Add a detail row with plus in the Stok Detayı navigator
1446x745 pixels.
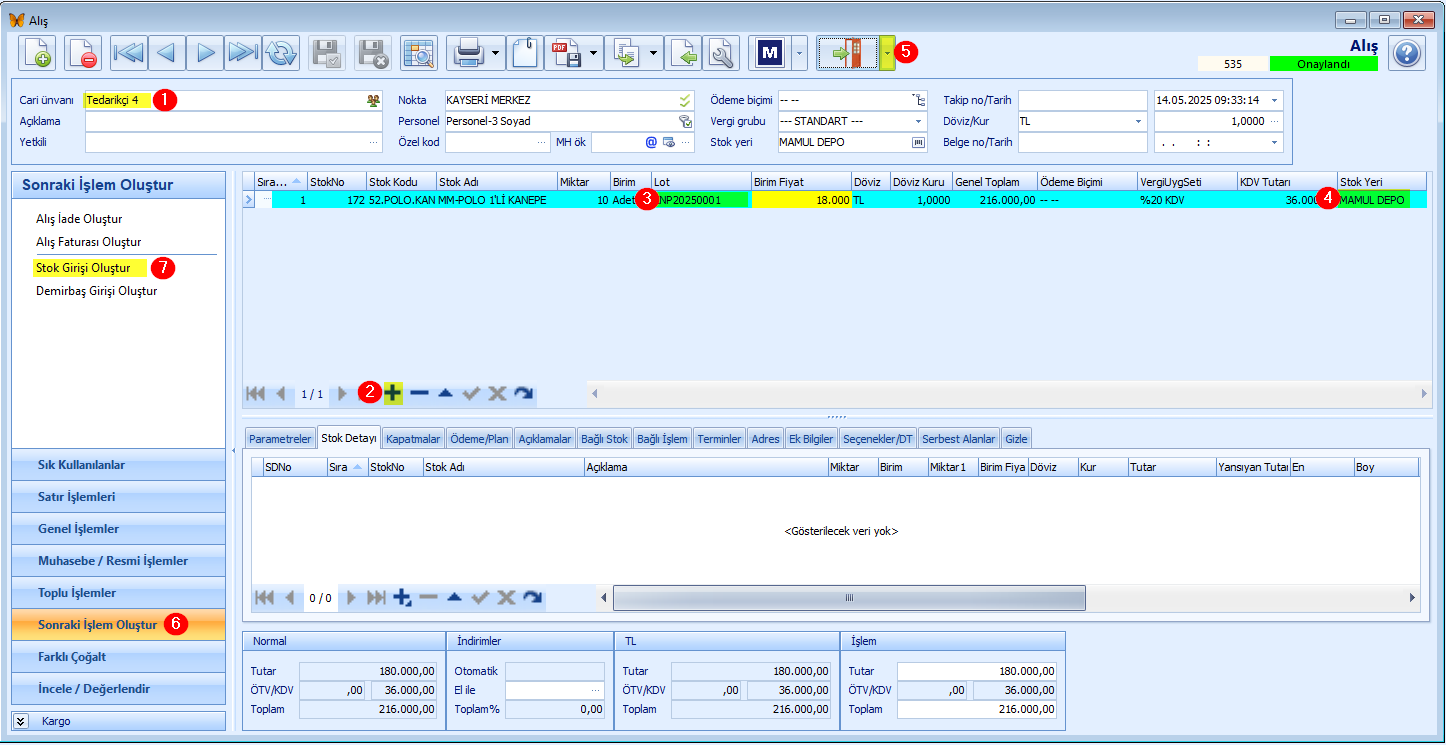(x=402, y=598)
